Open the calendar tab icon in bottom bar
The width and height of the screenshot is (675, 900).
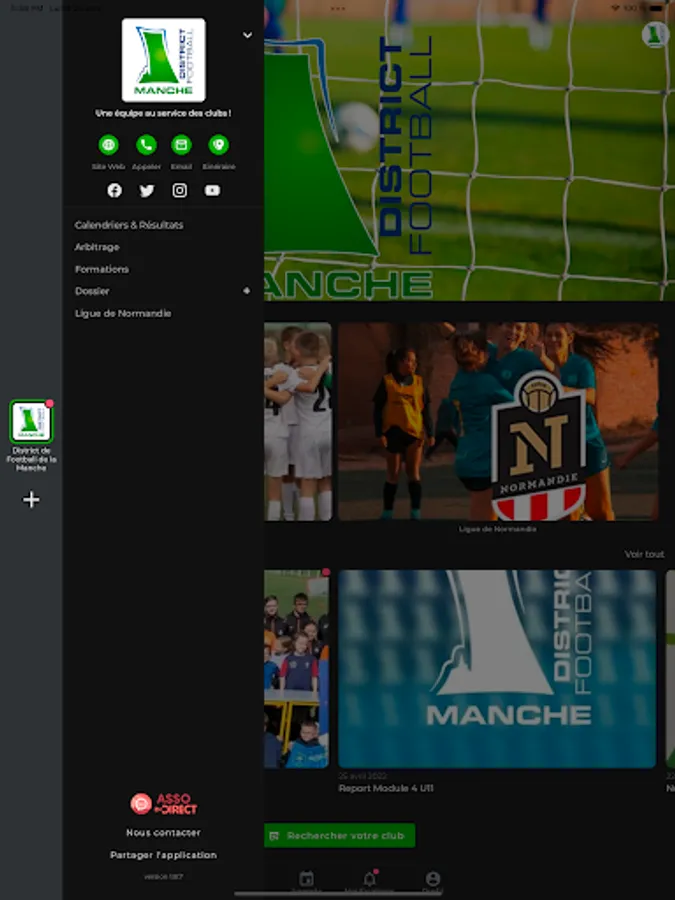tap(307, 879)
